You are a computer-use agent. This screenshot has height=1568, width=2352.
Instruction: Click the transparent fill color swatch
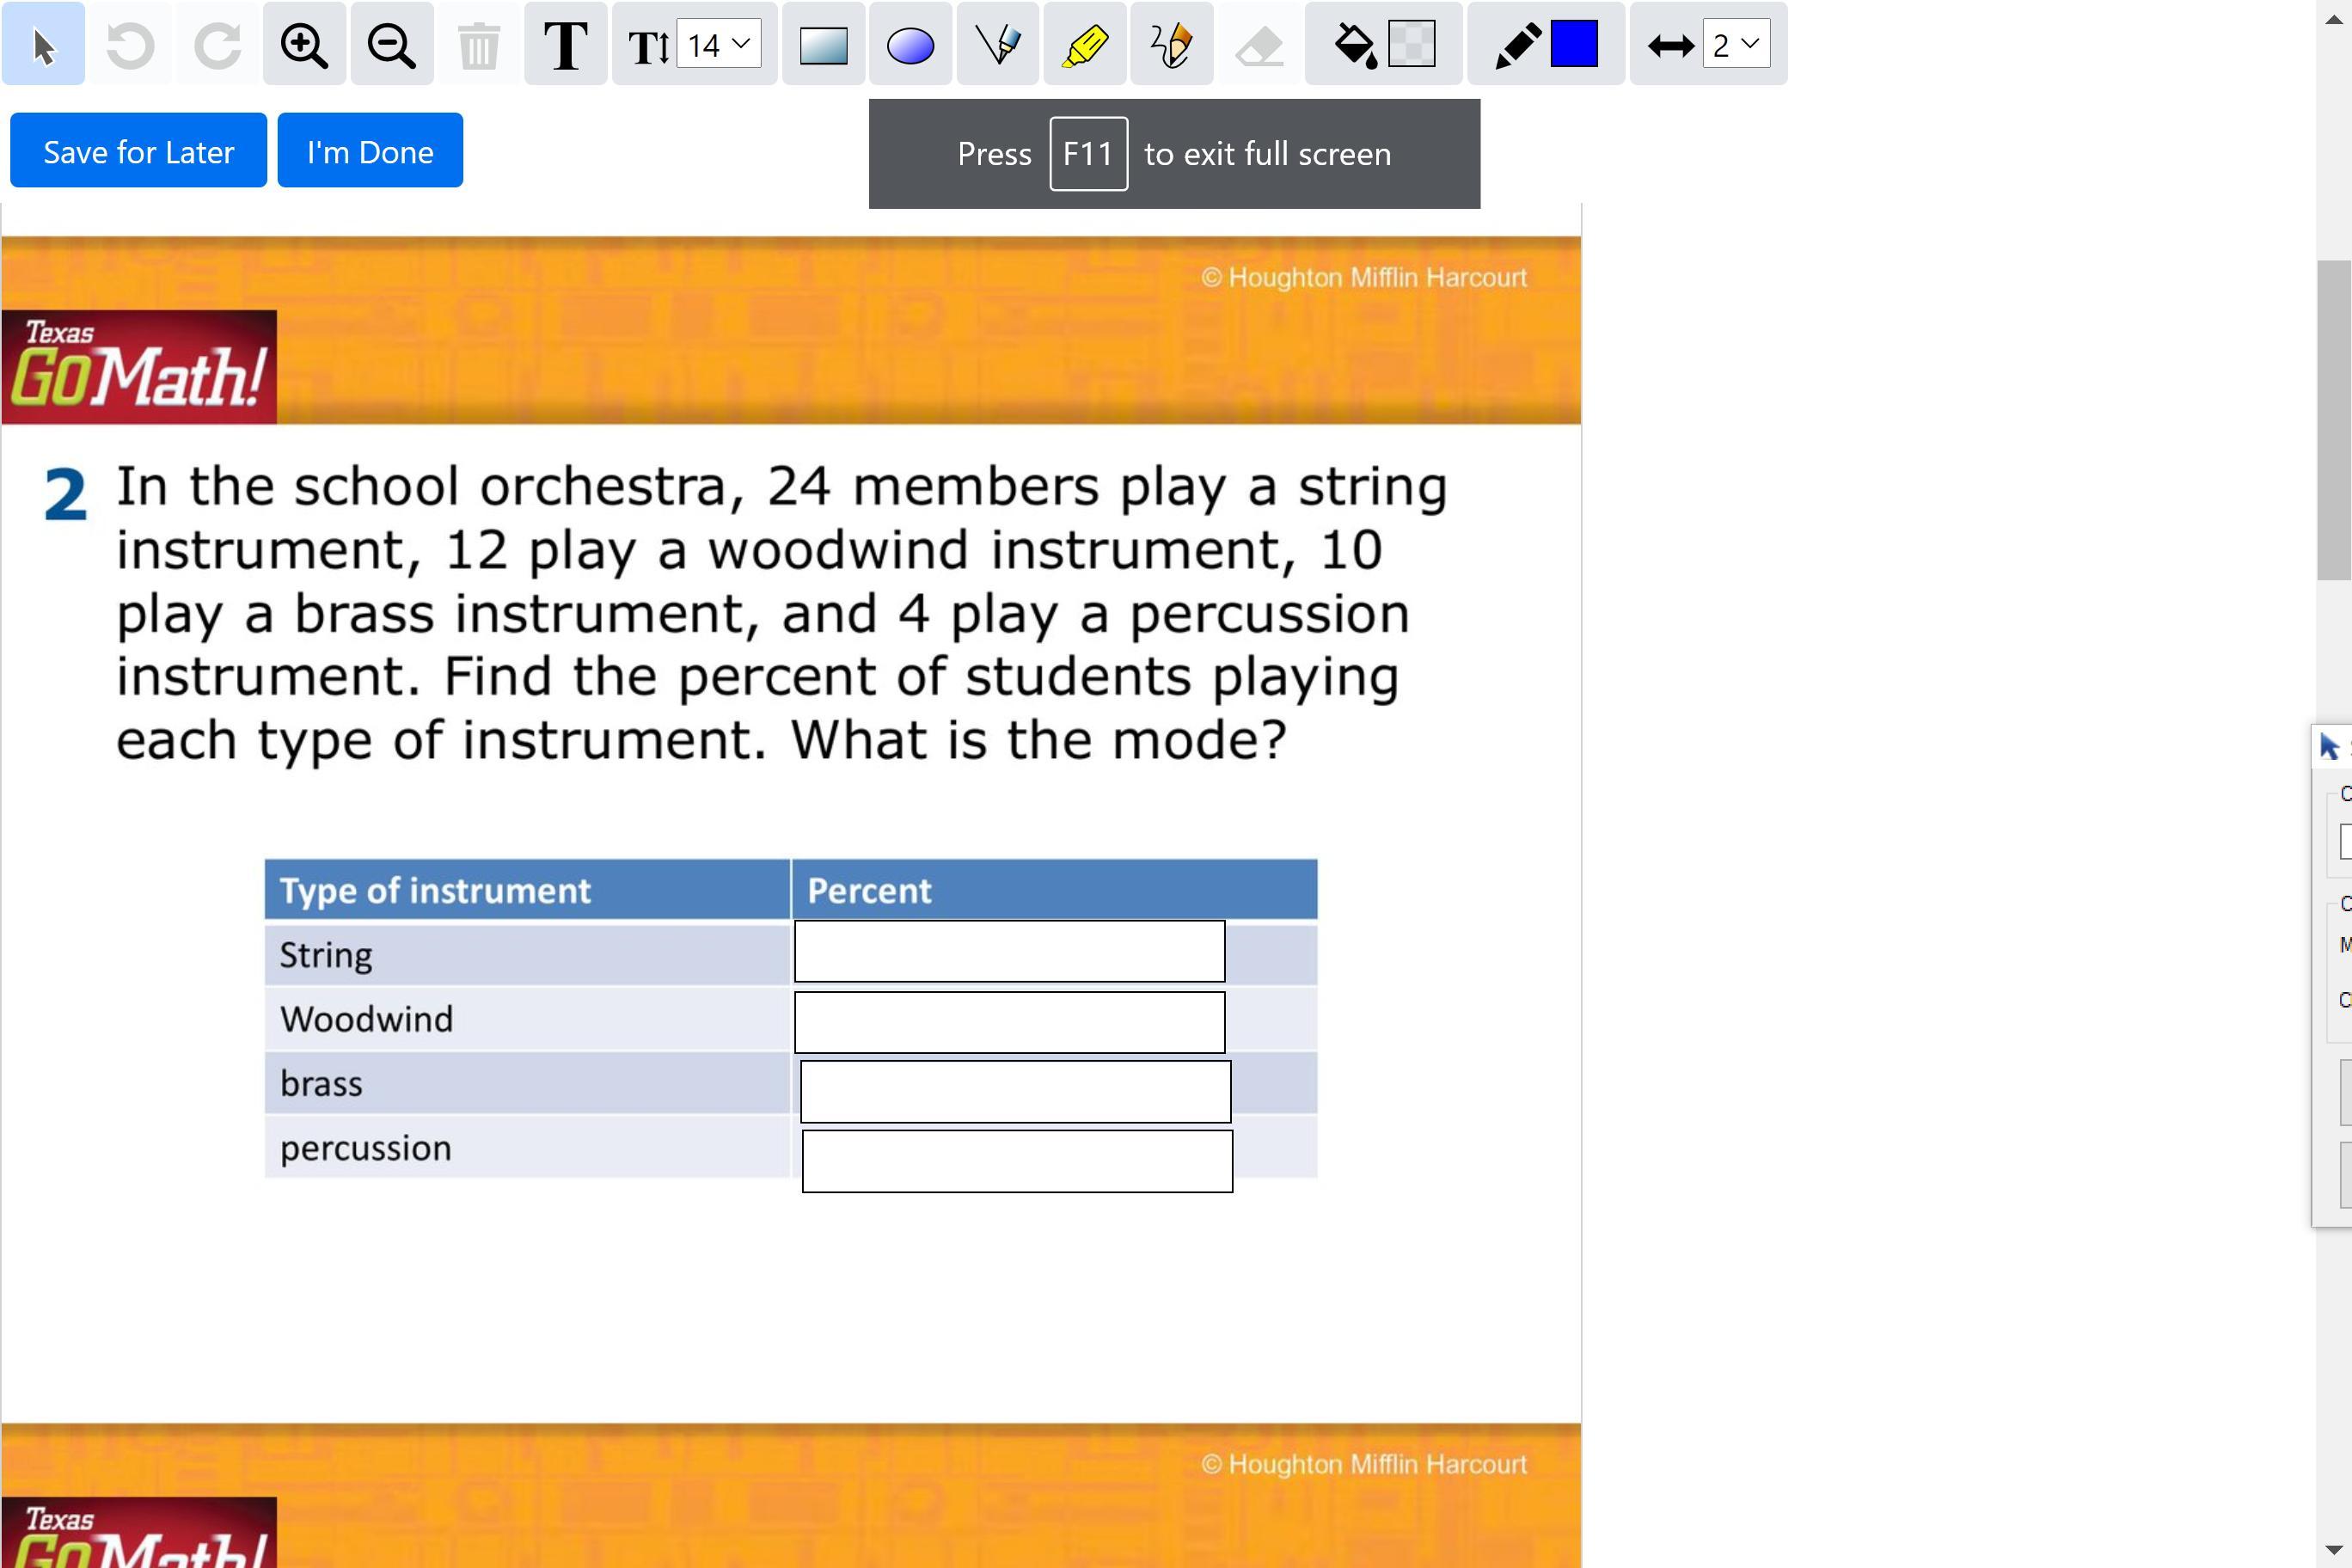[x=1412, y=45]
